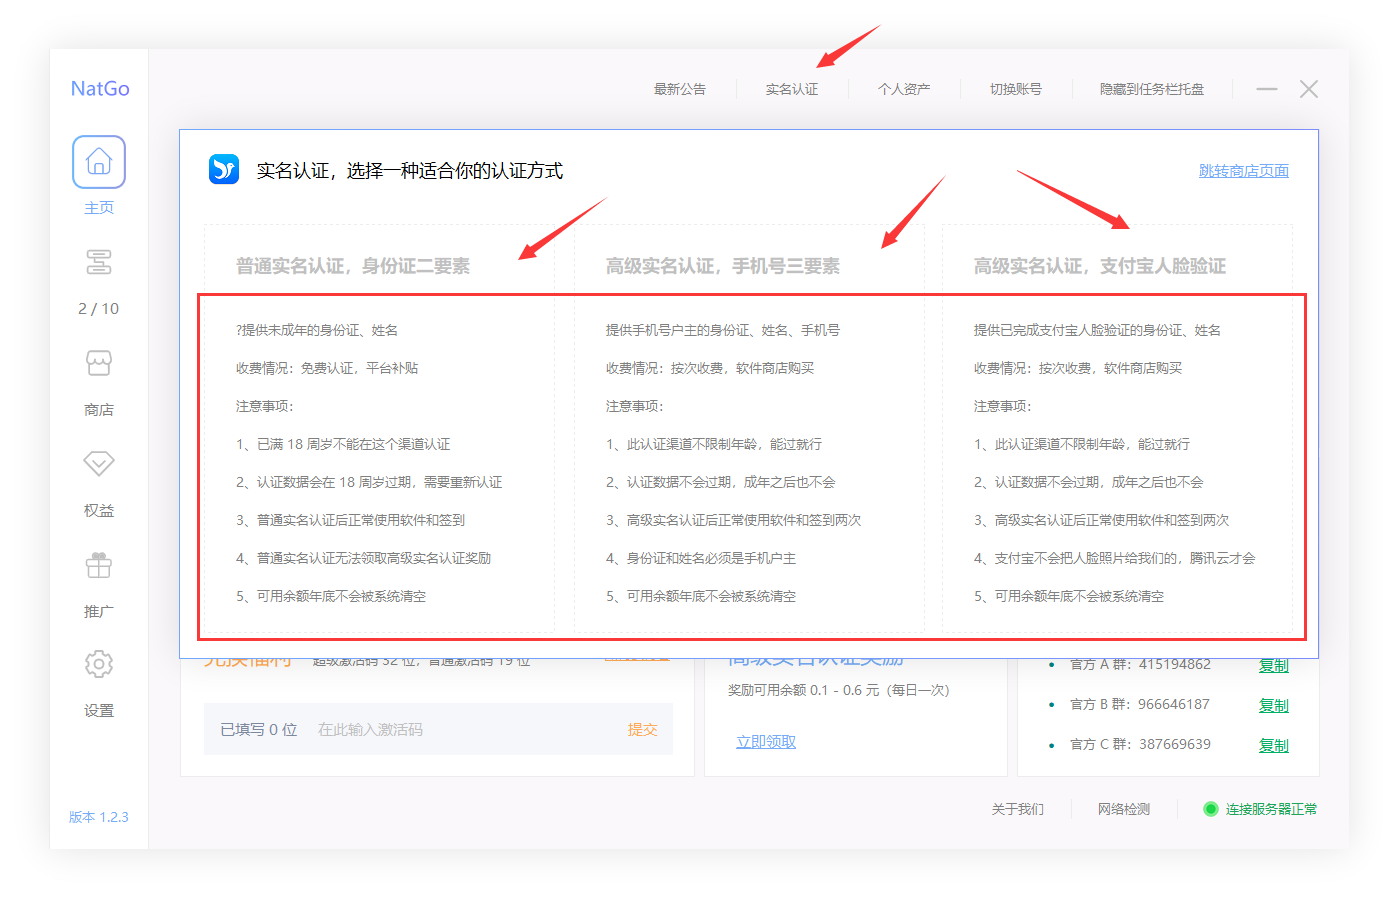
Task: Choose 普通实名认证，身份证二要素 option
Action: [353, 266]
